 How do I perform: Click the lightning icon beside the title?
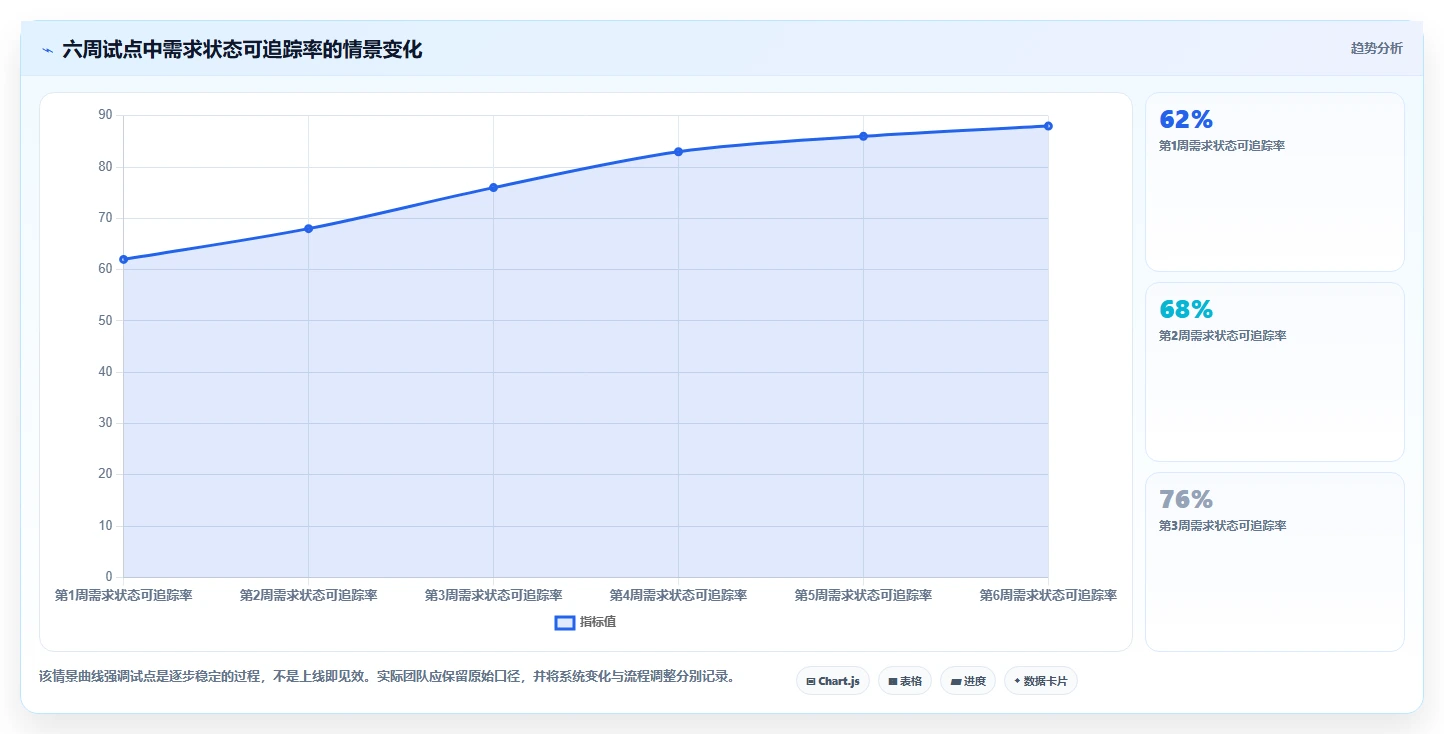click(x=47, y=49)
